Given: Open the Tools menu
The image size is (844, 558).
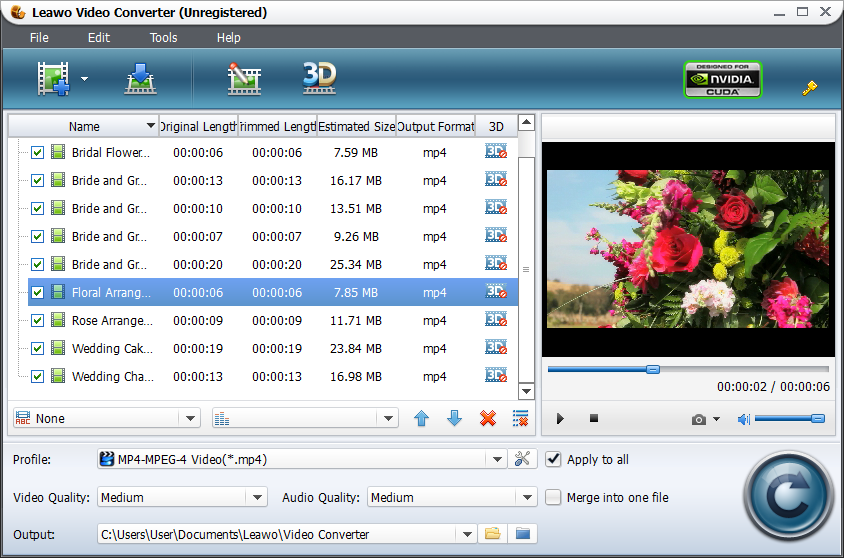Looking at the screenshot, I should point(164,38).
